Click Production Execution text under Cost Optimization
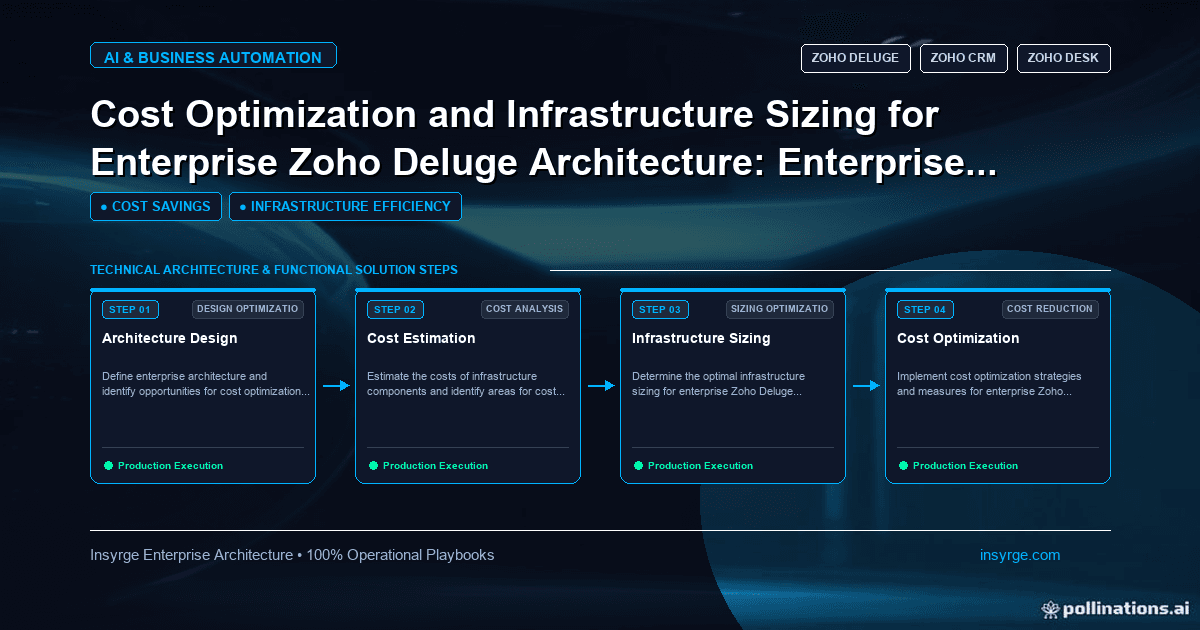The height and width of the screenshot is (630, 1200). point(965,466)
